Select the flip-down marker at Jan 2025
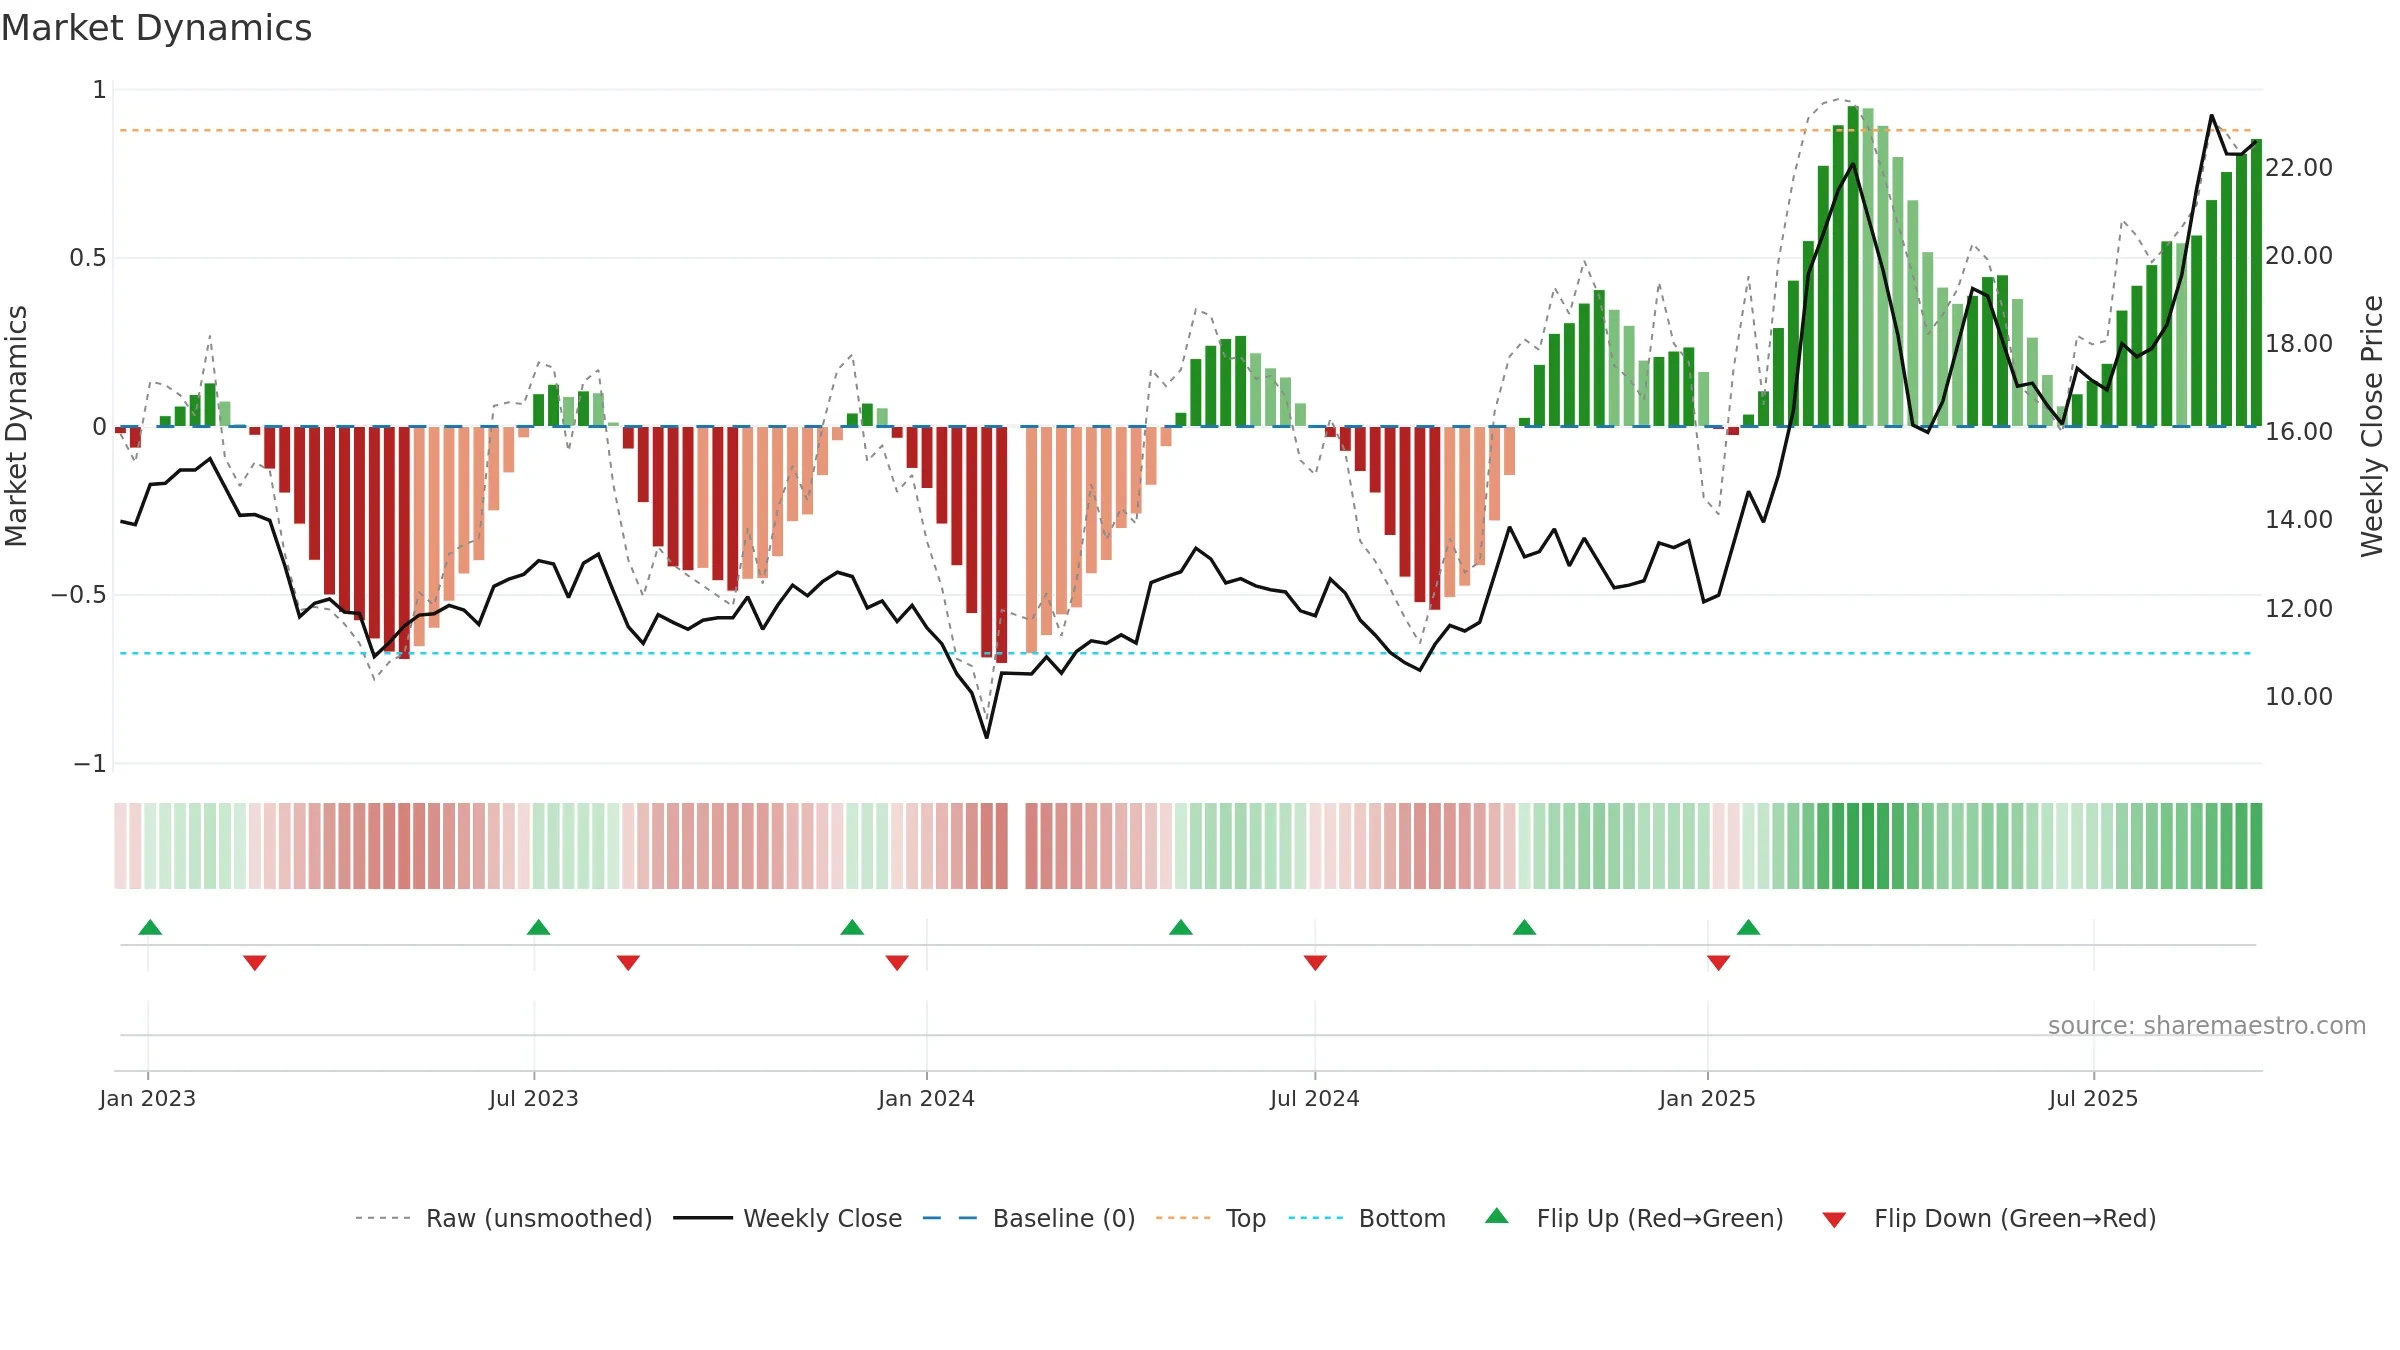The image size is (2400, 1350). click(1718, 963)
